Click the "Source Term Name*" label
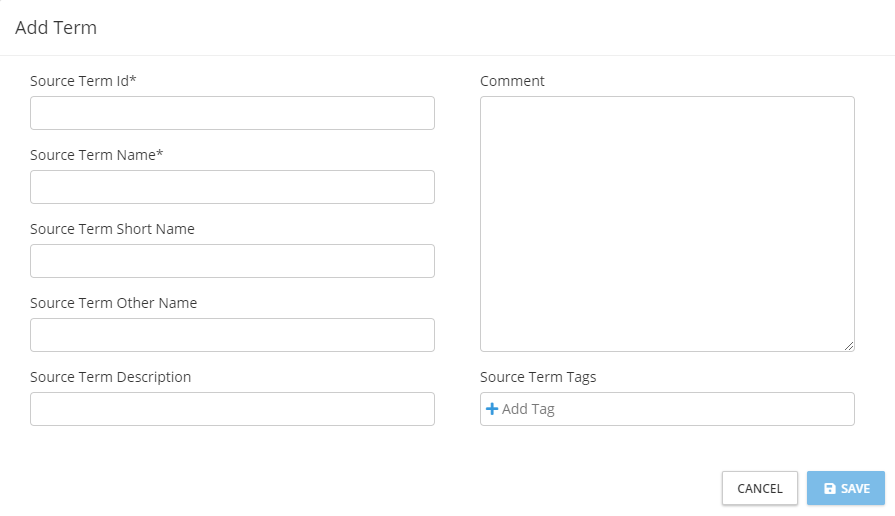This screenshot has width=895, height=516. (x=96, y=155)
